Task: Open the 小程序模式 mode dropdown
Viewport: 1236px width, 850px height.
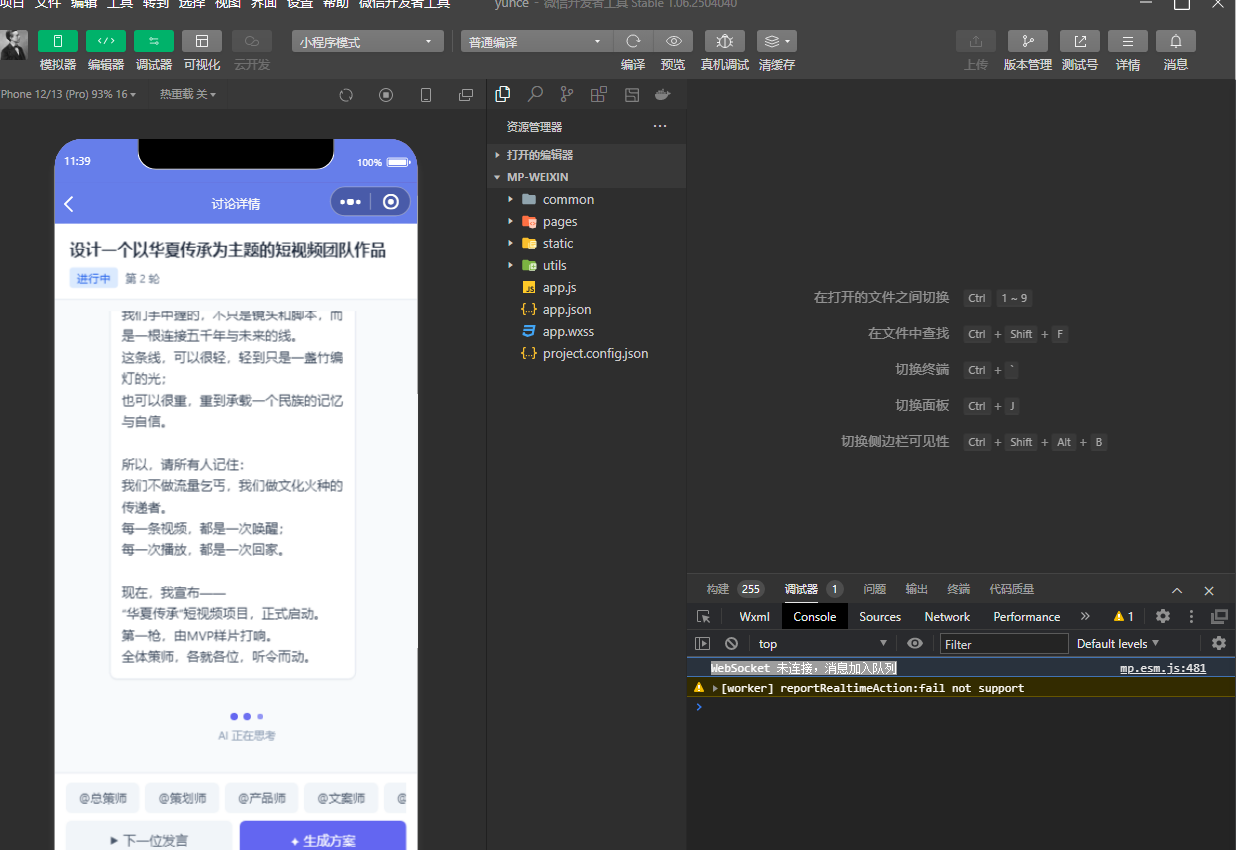Action: [368, 42]
